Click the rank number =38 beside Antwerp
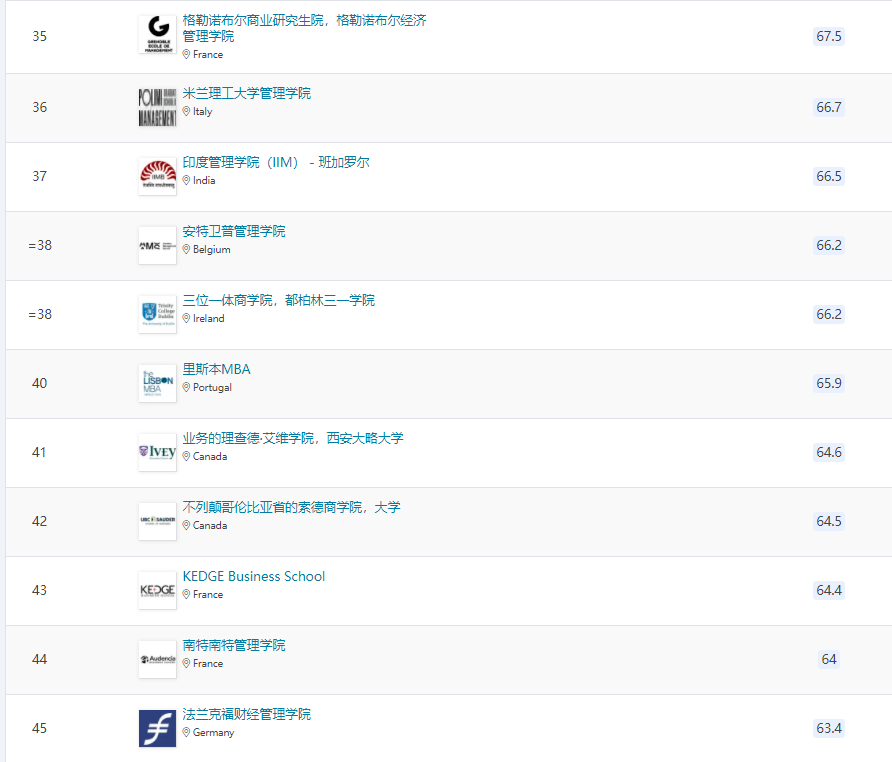Screen dimensions: 892x762 click(x=38, y=245)
